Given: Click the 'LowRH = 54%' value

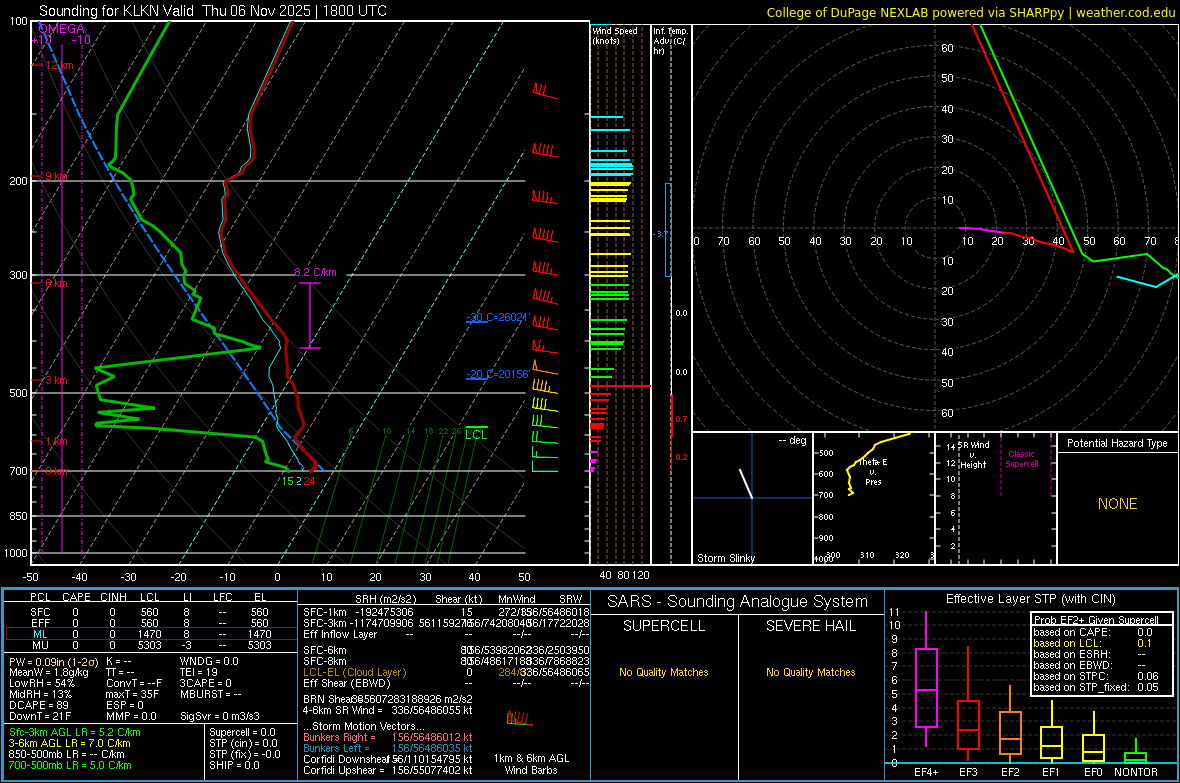Looking at the screenshot, I should coord(41,683).
